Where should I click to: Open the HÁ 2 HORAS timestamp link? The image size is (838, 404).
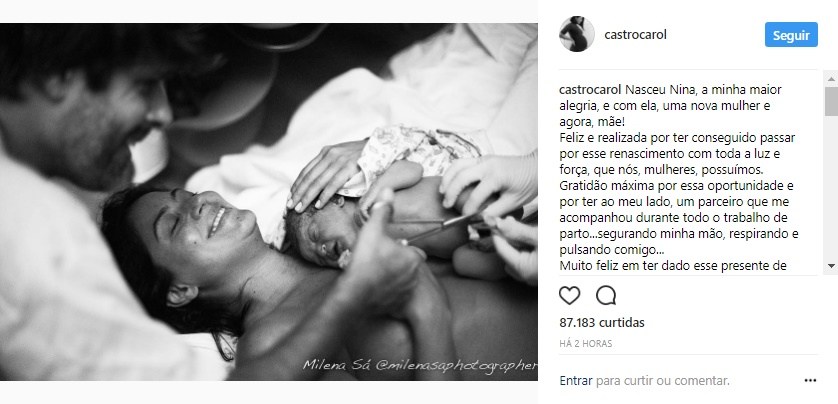586,344
